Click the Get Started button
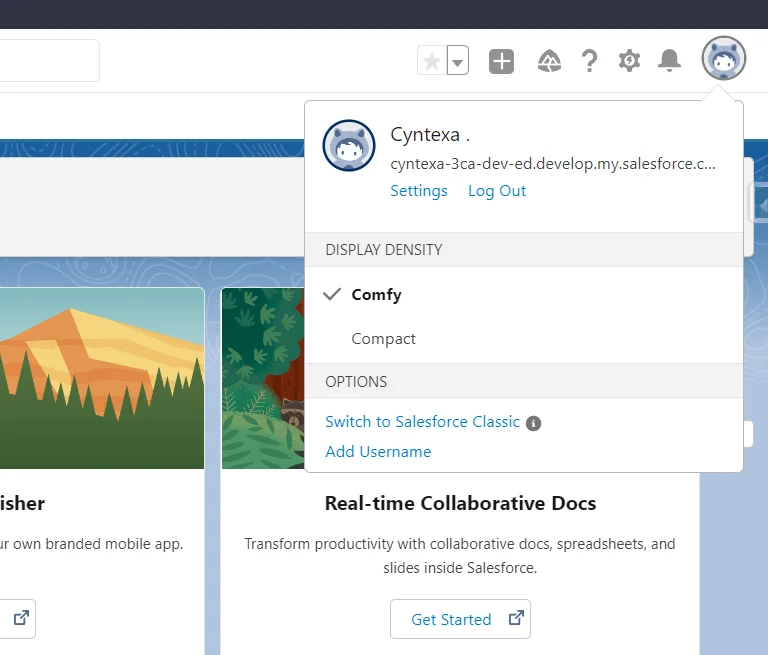 pyautogui.click(x=460, y=619)
